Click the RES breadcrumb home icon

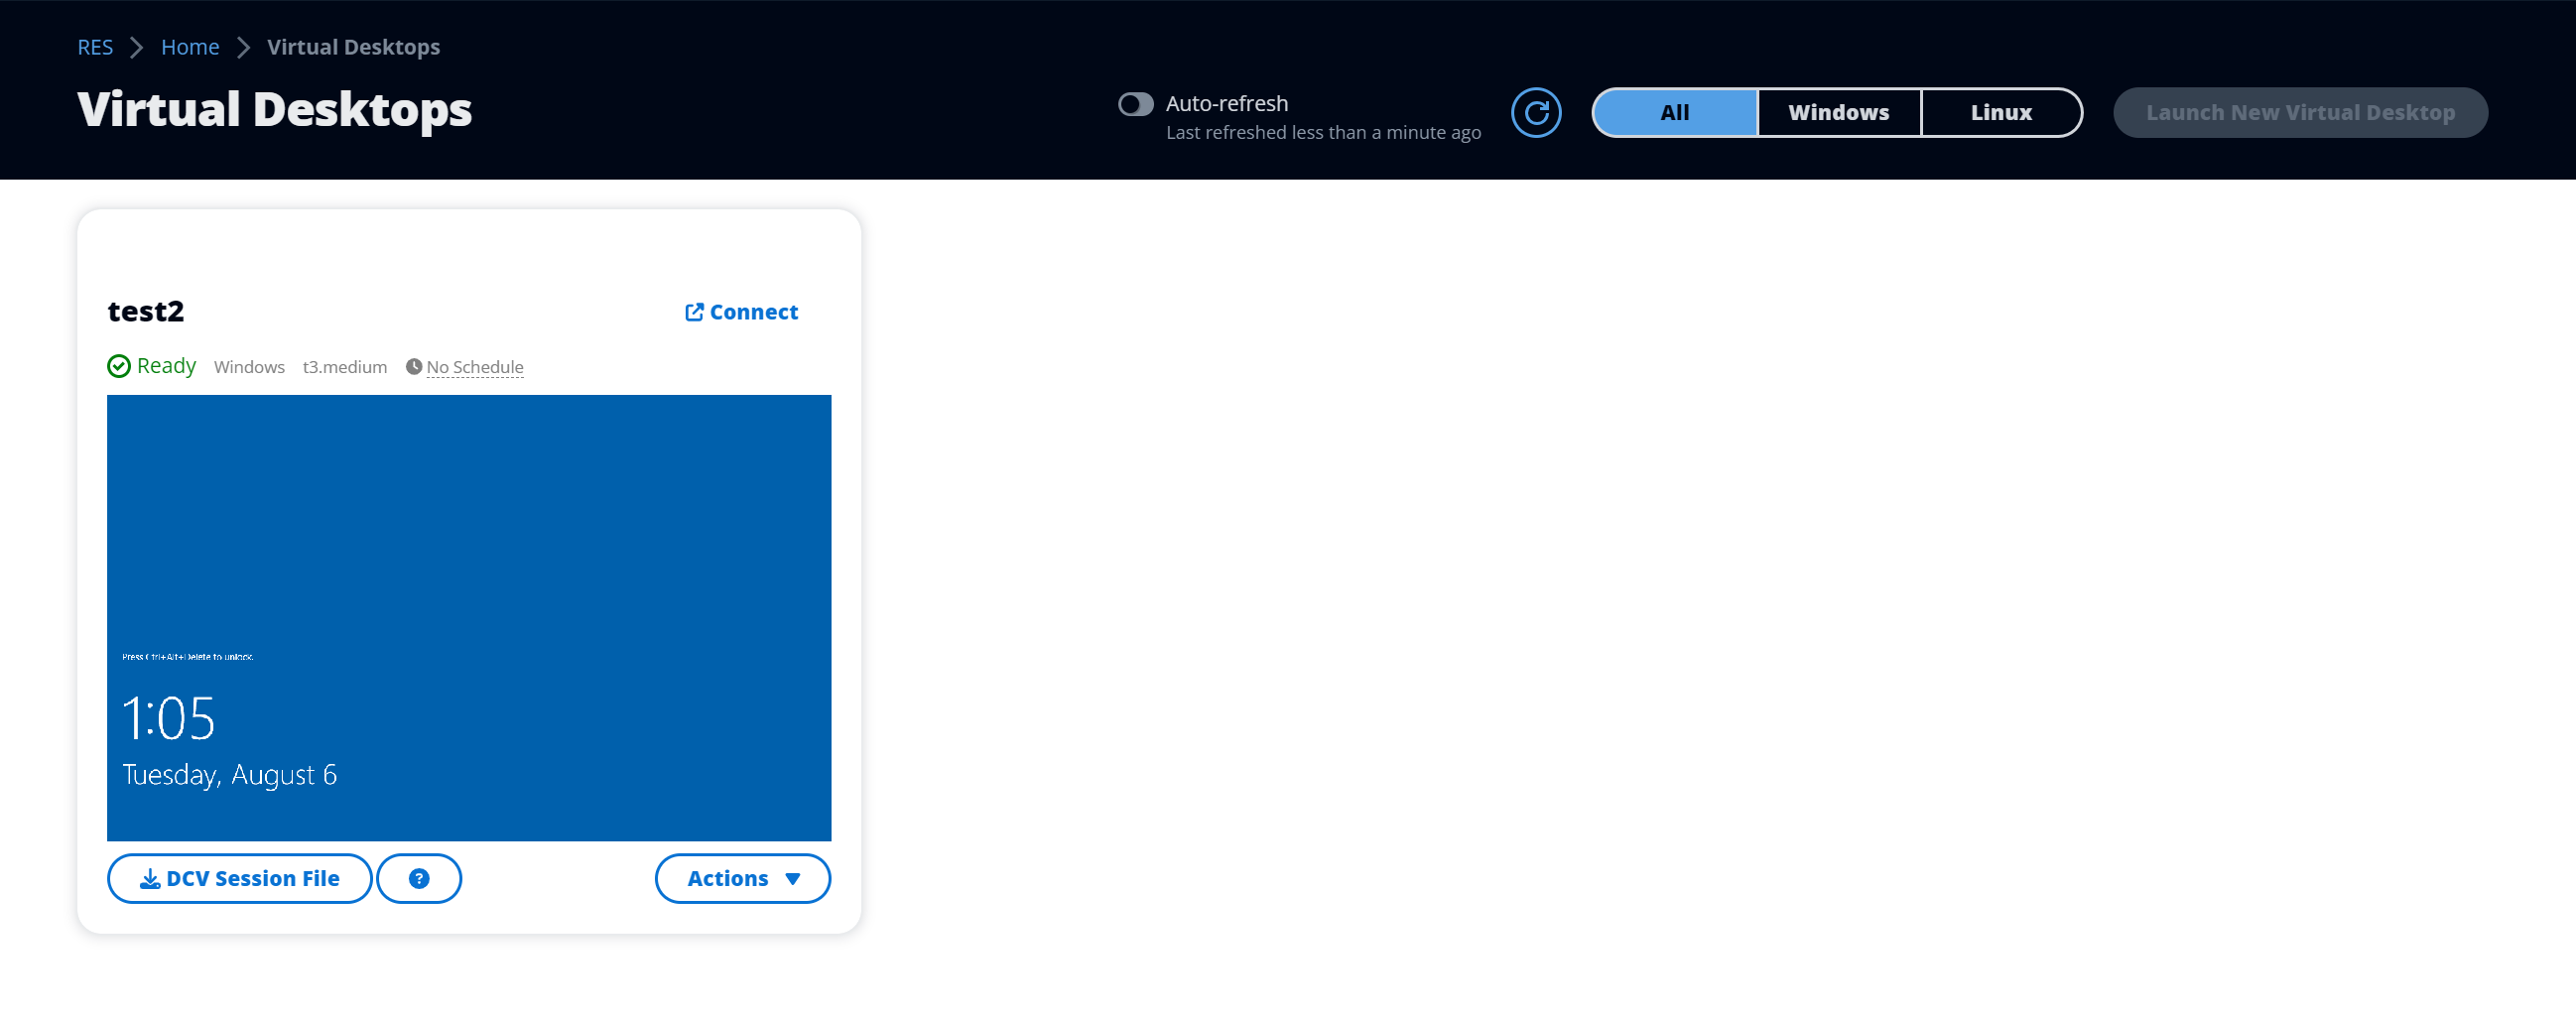(95, 46)
